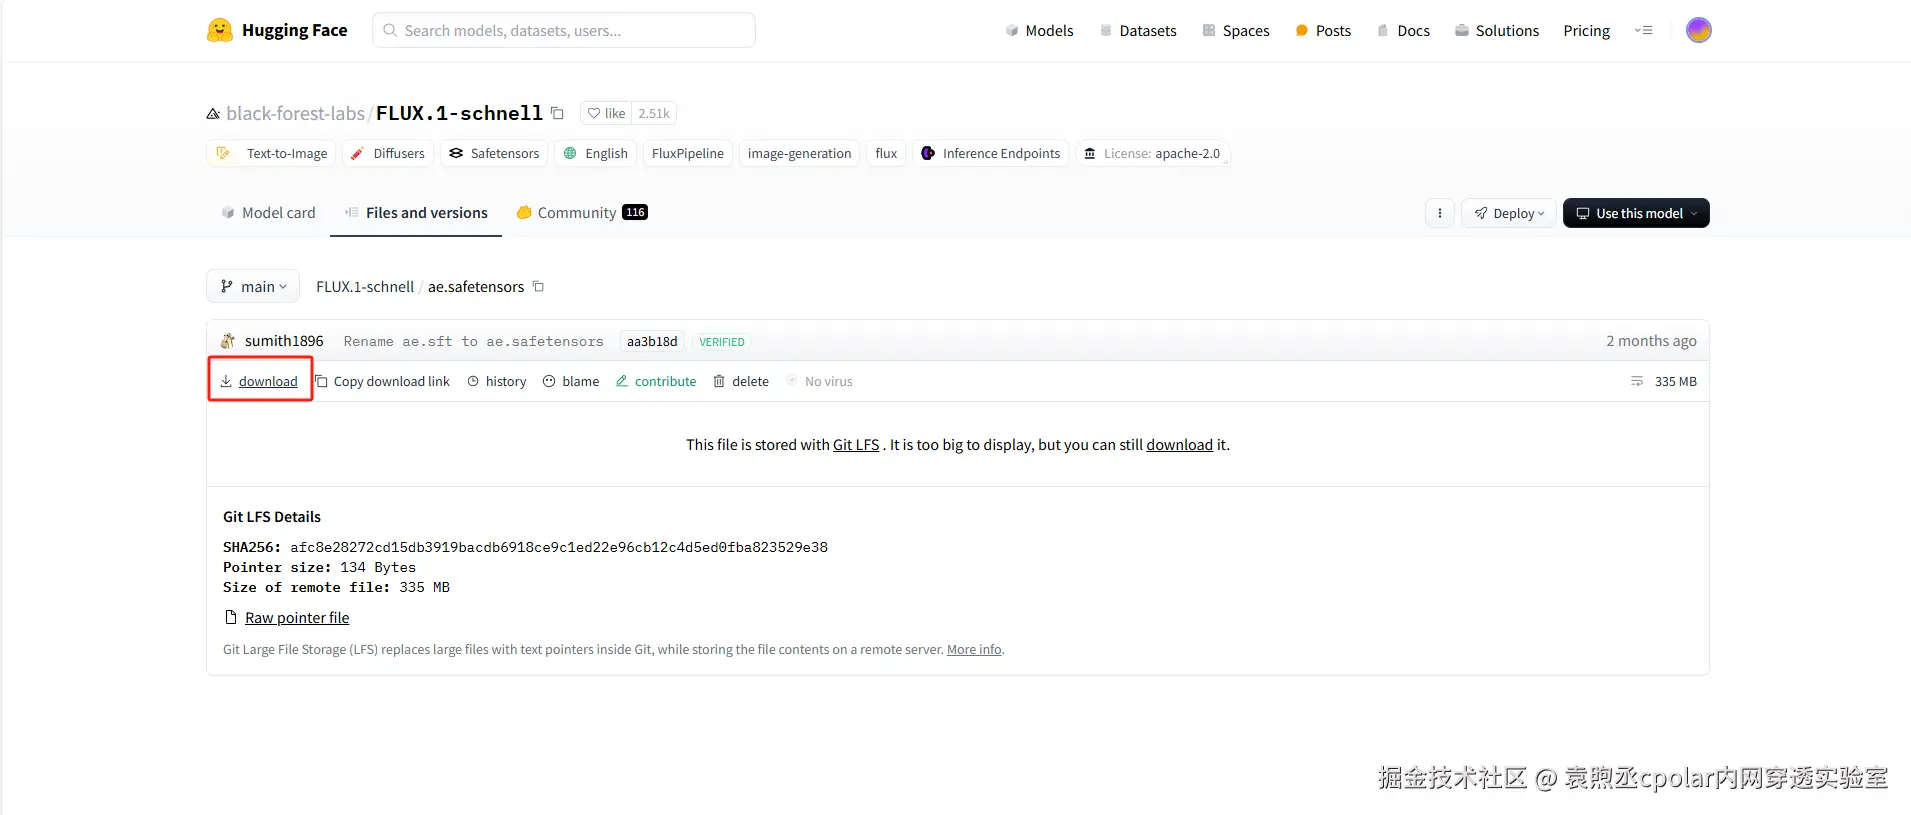Expand the Use this model dropdown
1911x815 pixels.
(x=1636, y=213)
